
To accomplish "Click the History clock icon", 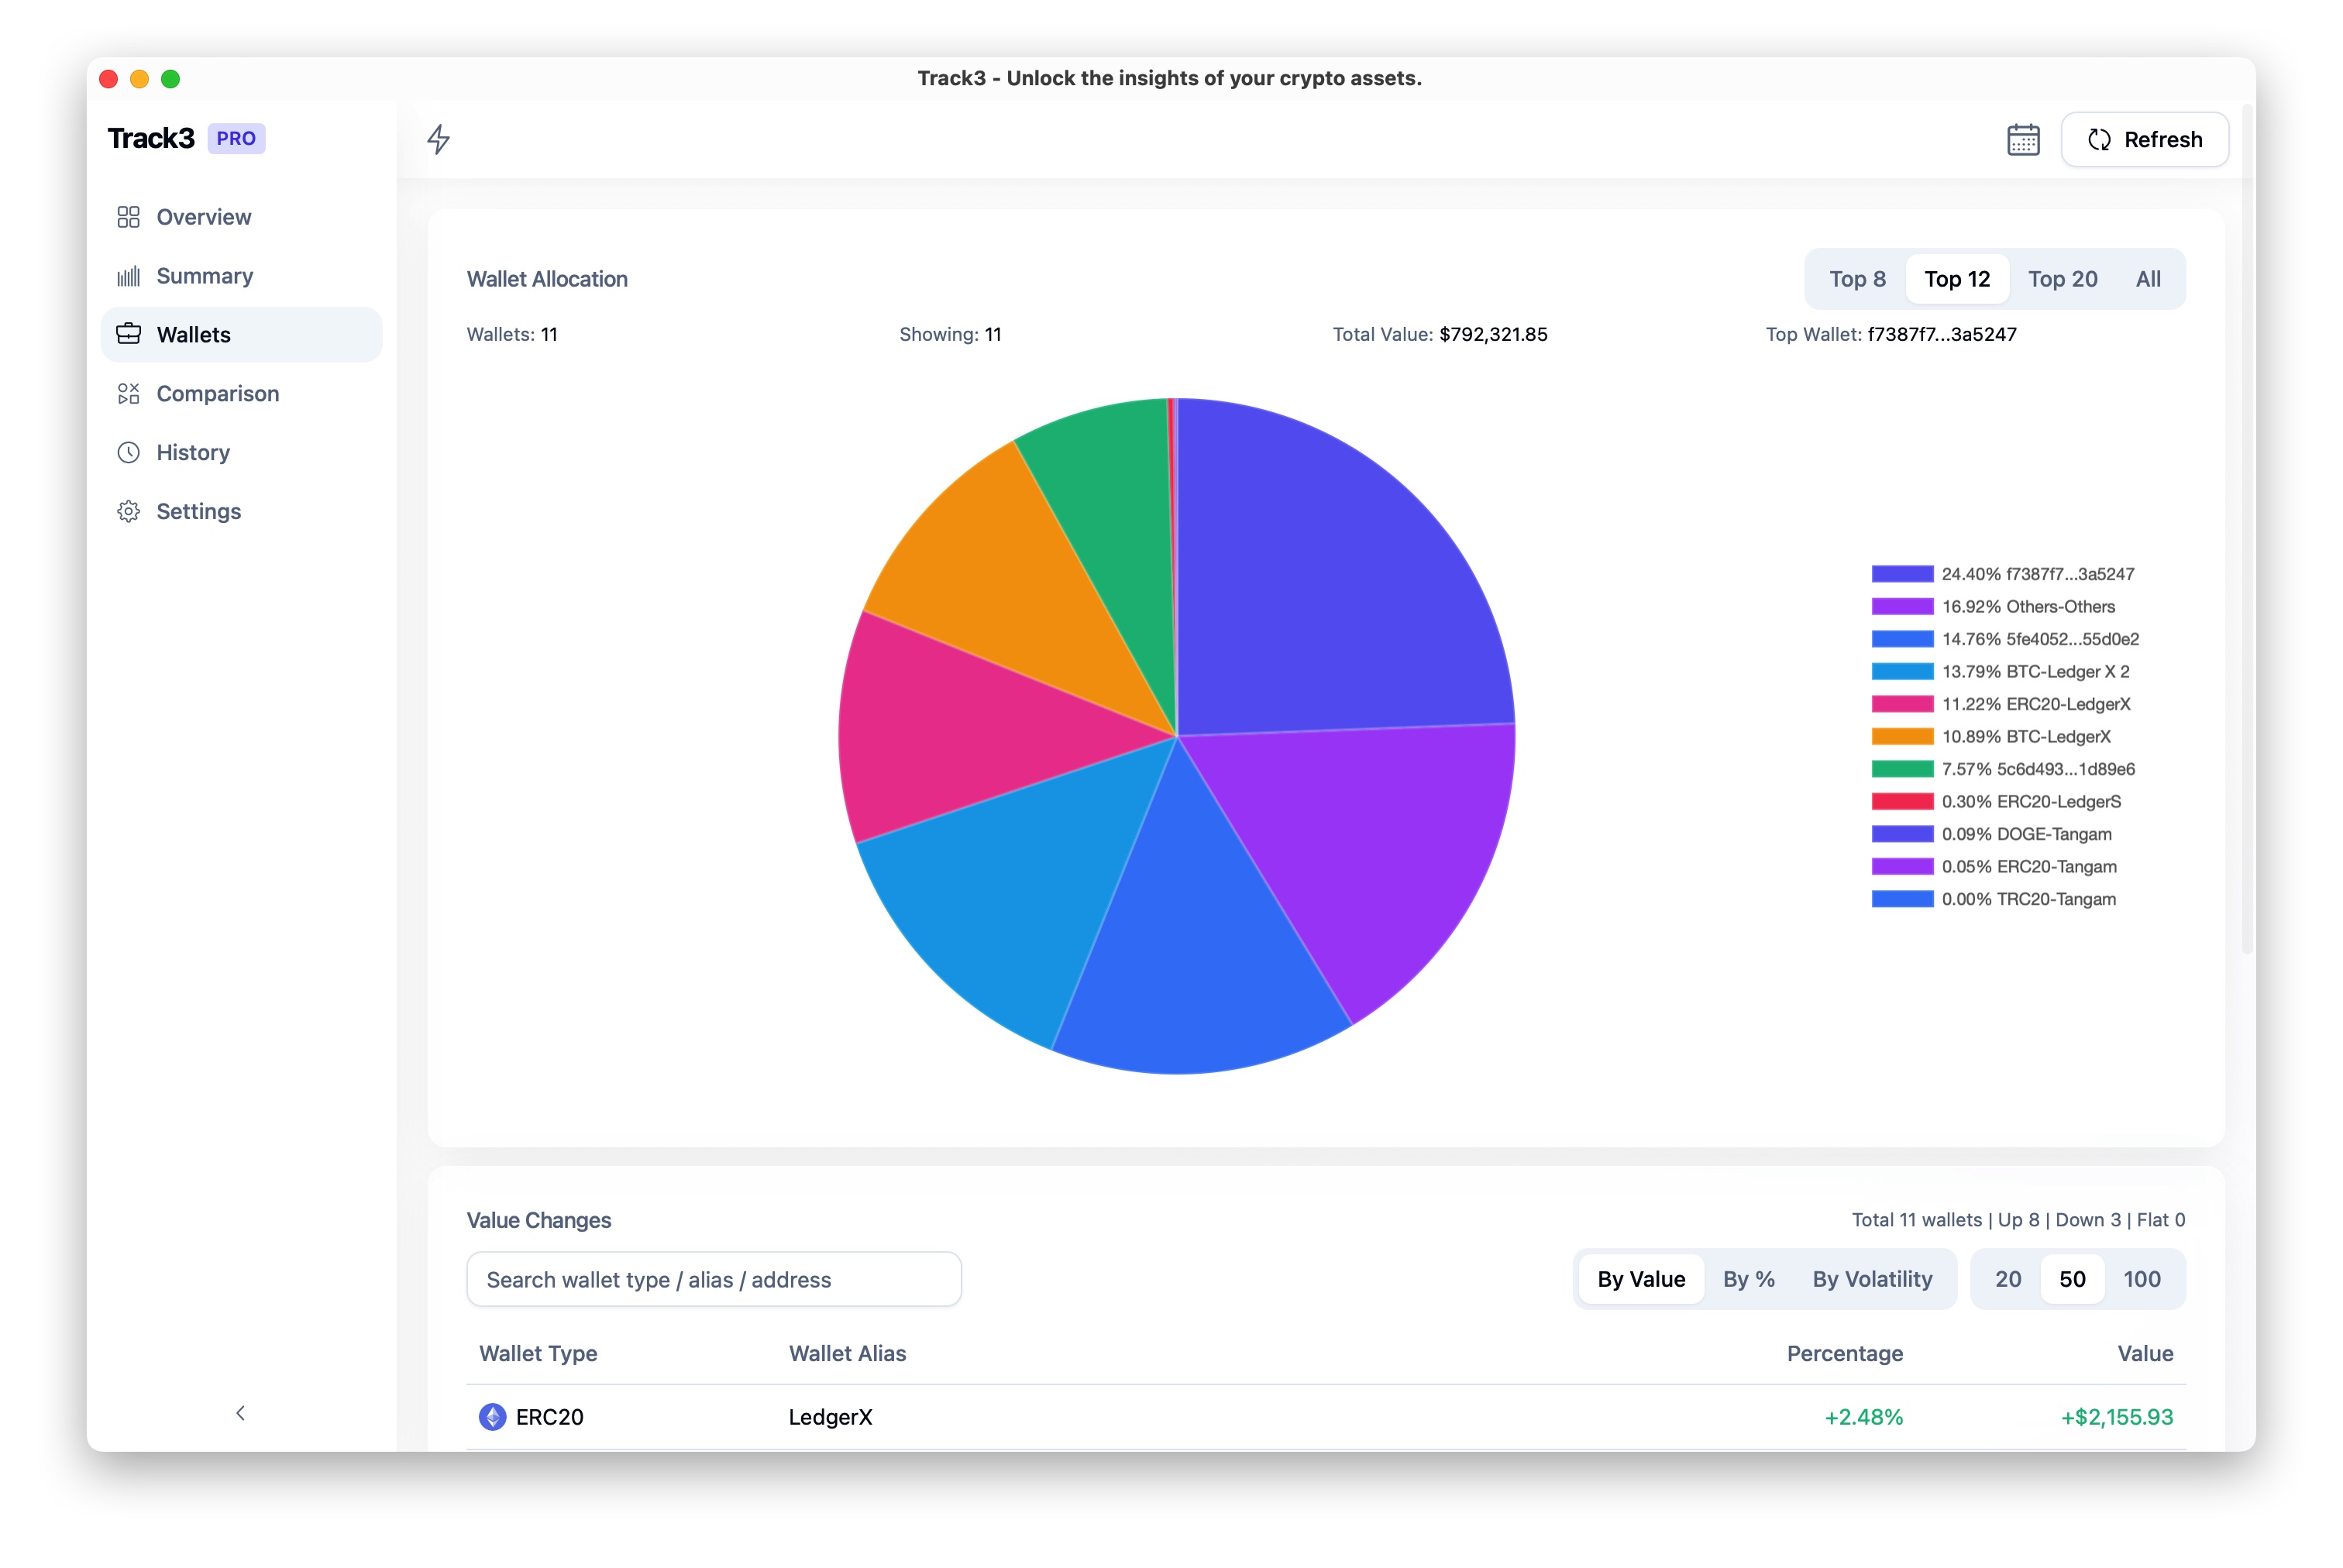I will (128, 453).
